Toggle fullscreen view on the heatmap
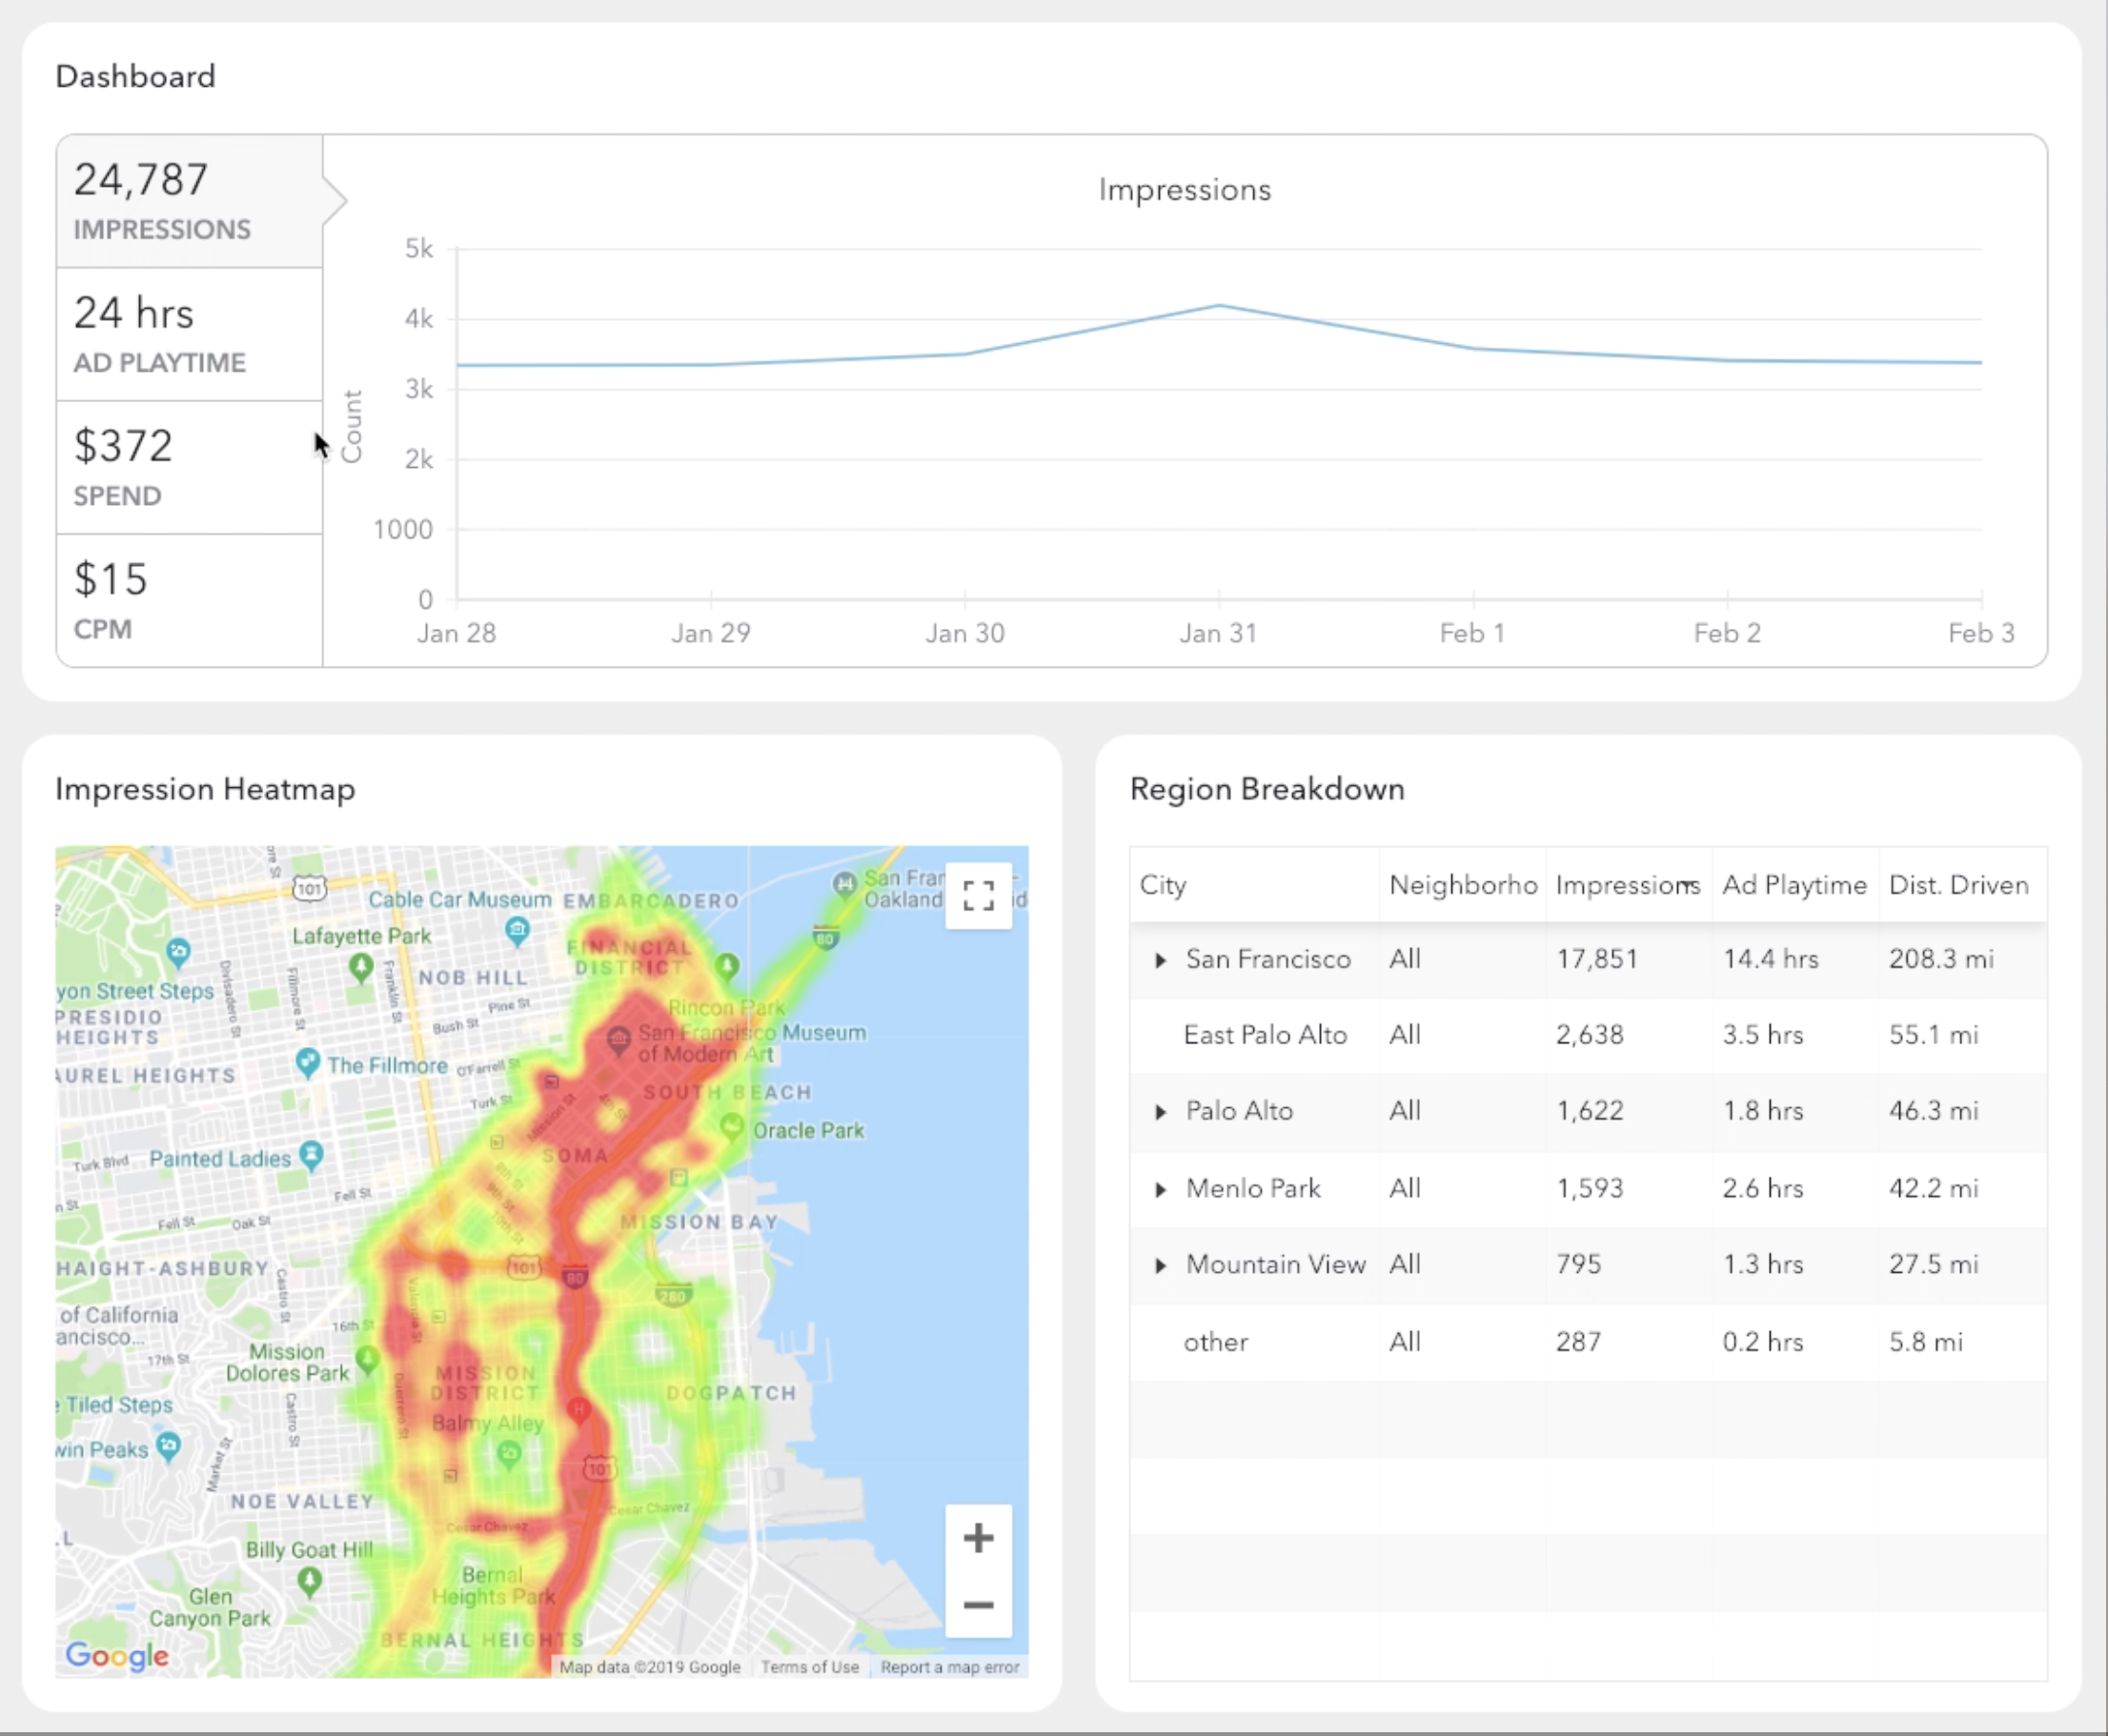Viewport: 2108px width, 1736px height. point(978,895)
